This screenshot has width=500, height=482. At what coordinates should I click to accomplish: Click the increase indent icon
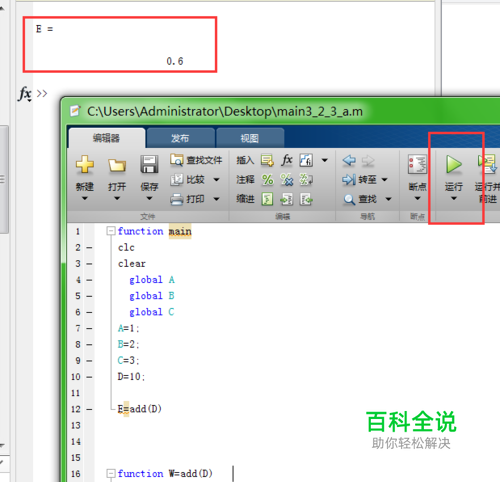click(x=287, y=200)
